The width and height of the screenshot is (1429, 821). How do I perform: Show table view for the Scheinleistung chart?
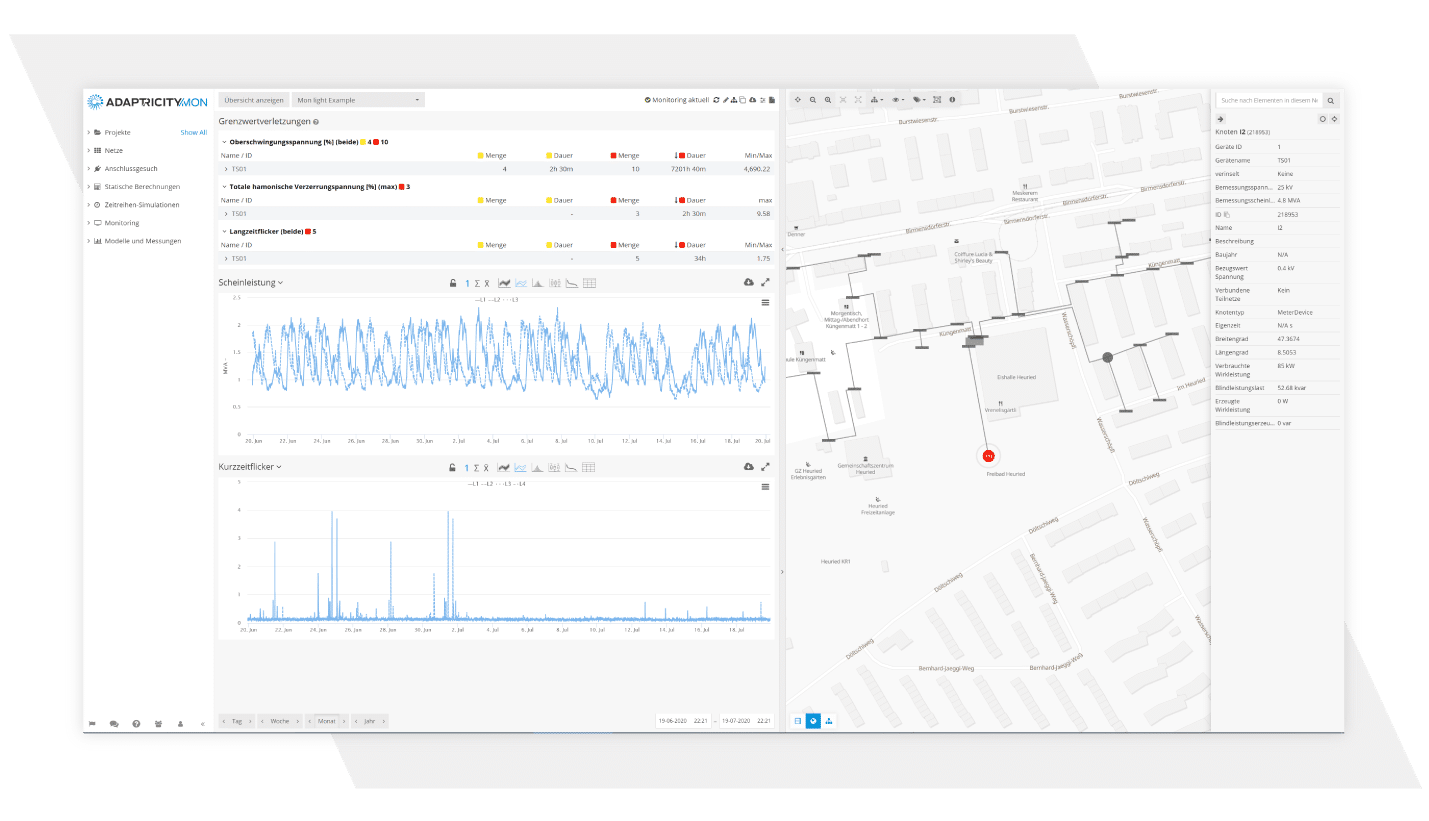(589, 283)
